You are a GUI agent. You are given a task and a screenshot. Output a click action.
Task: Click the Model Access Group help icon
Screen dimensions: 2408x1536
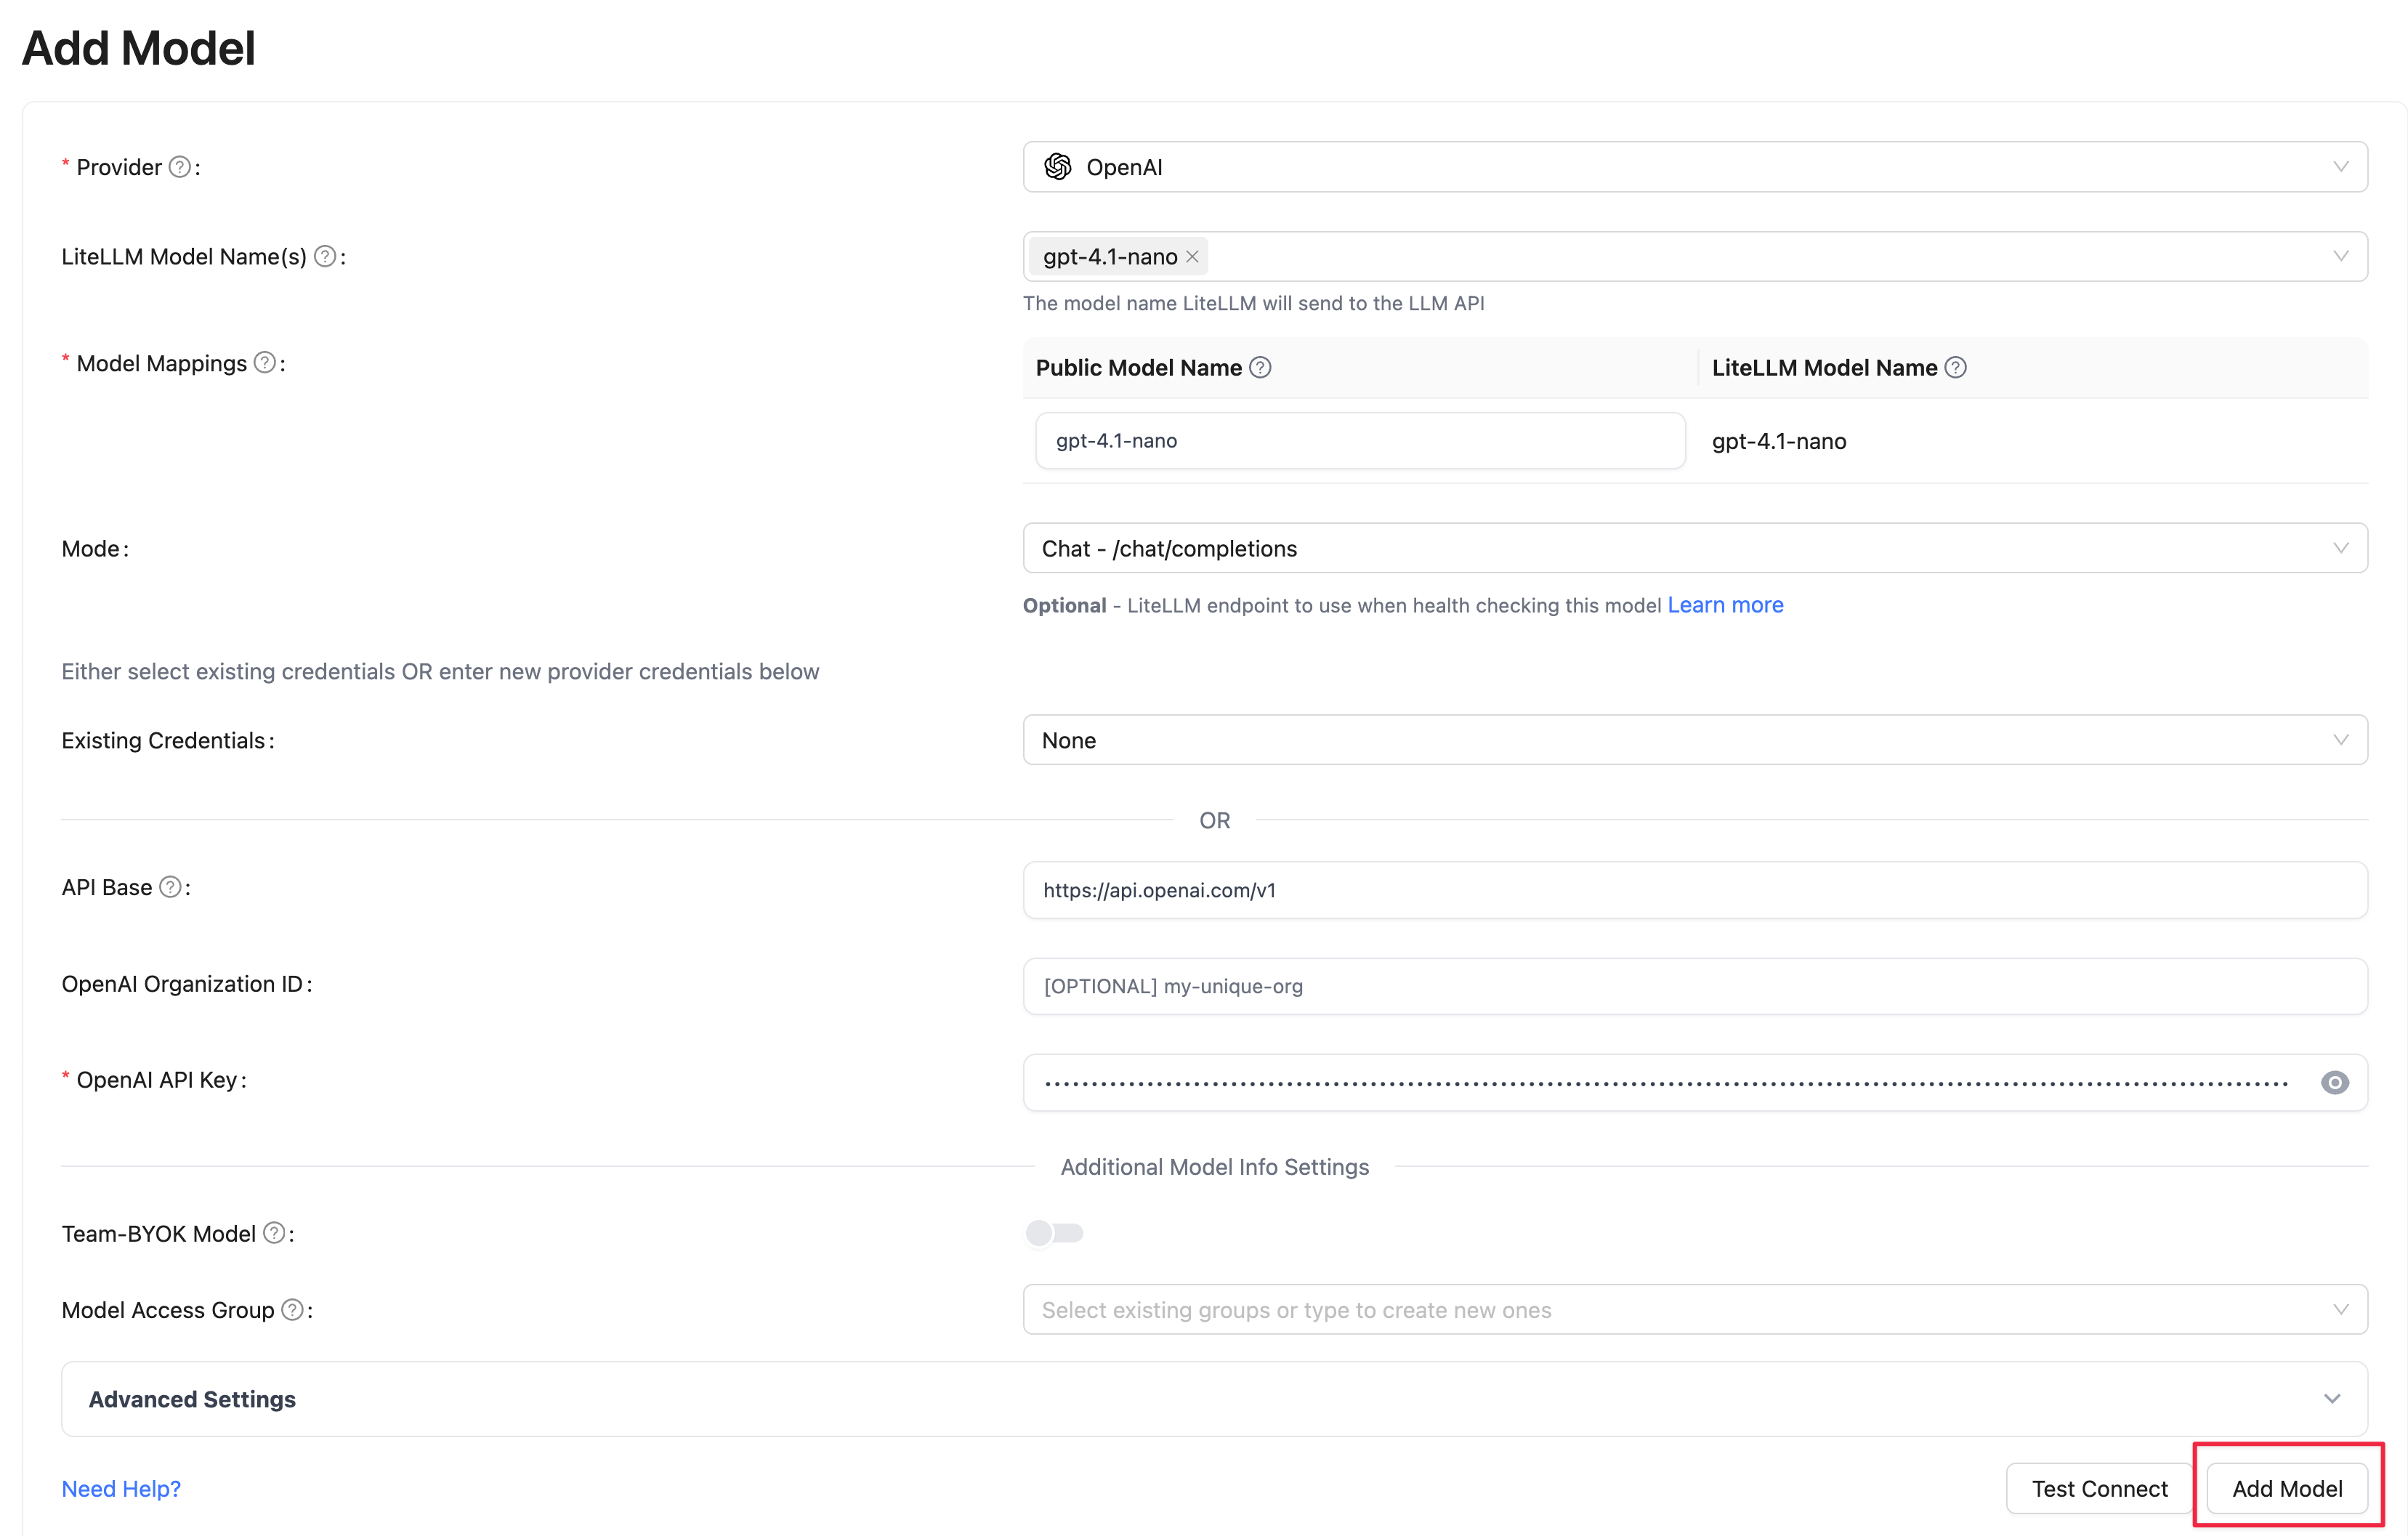(293, 1310)
